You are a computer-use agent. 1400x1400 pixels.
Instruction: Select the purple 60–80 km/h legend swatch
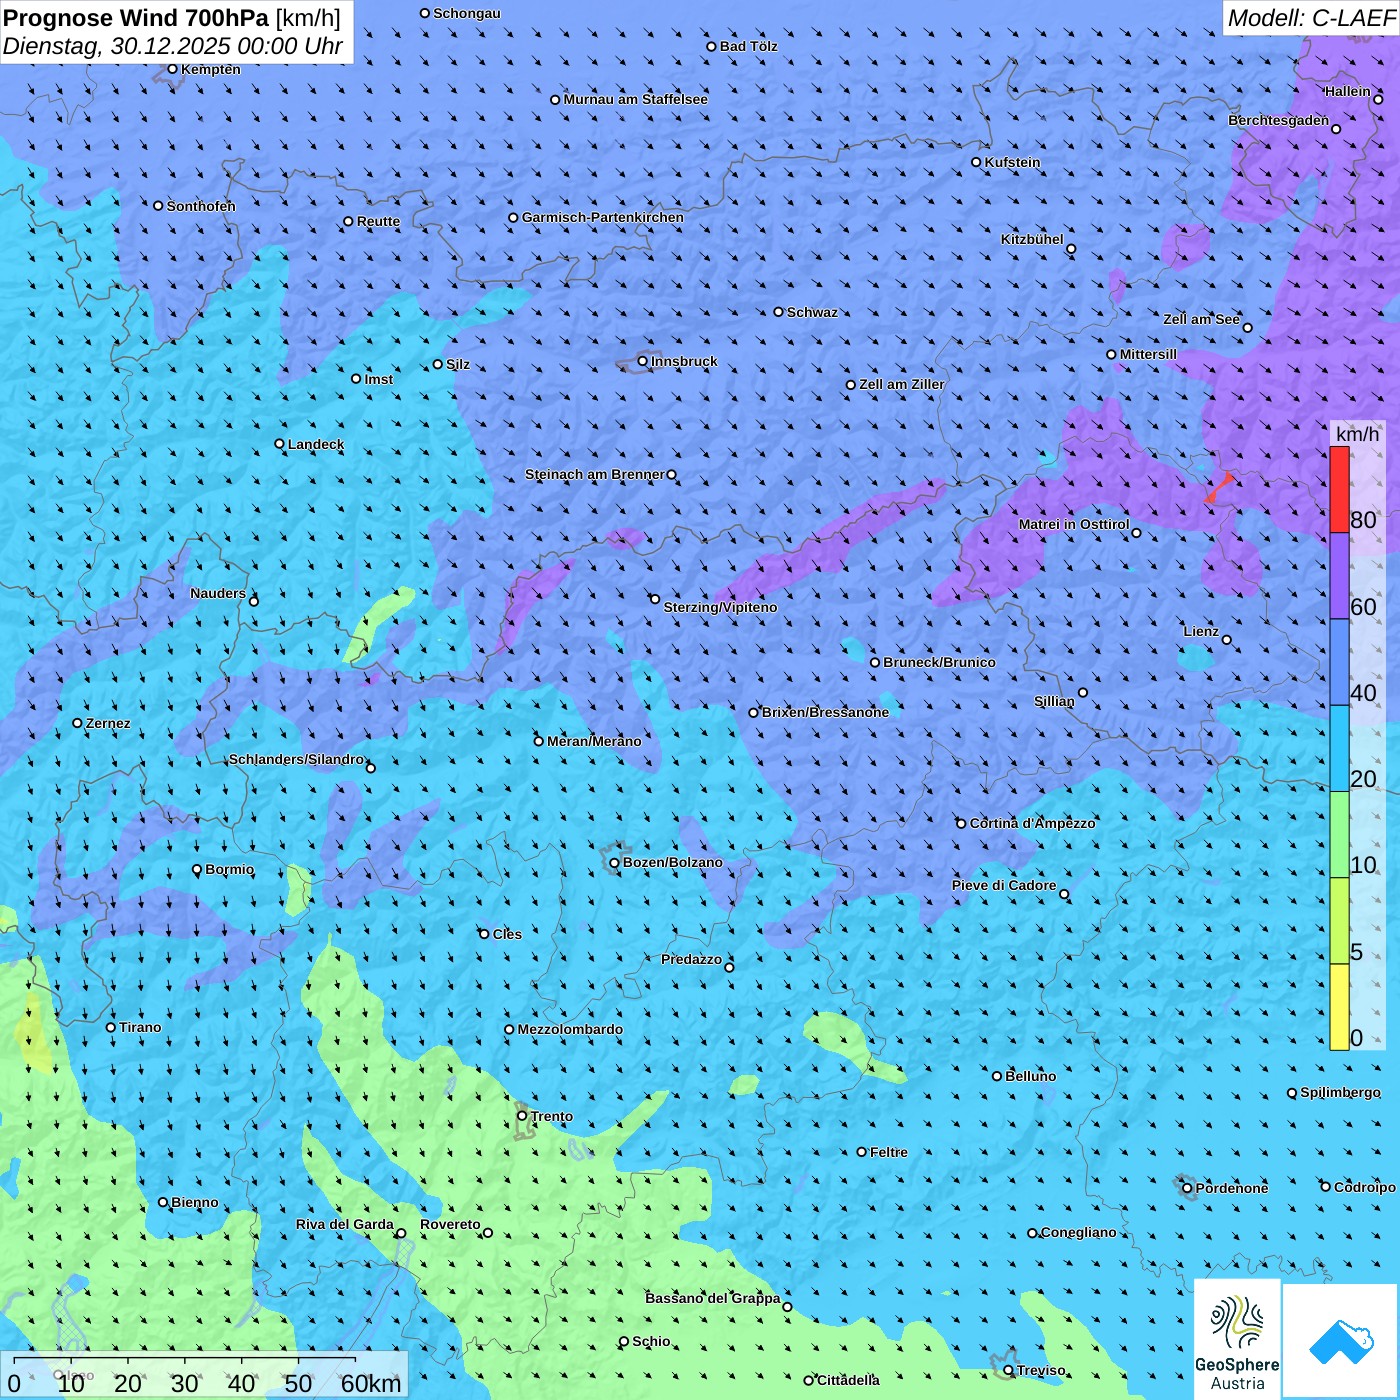[1339, 576]
